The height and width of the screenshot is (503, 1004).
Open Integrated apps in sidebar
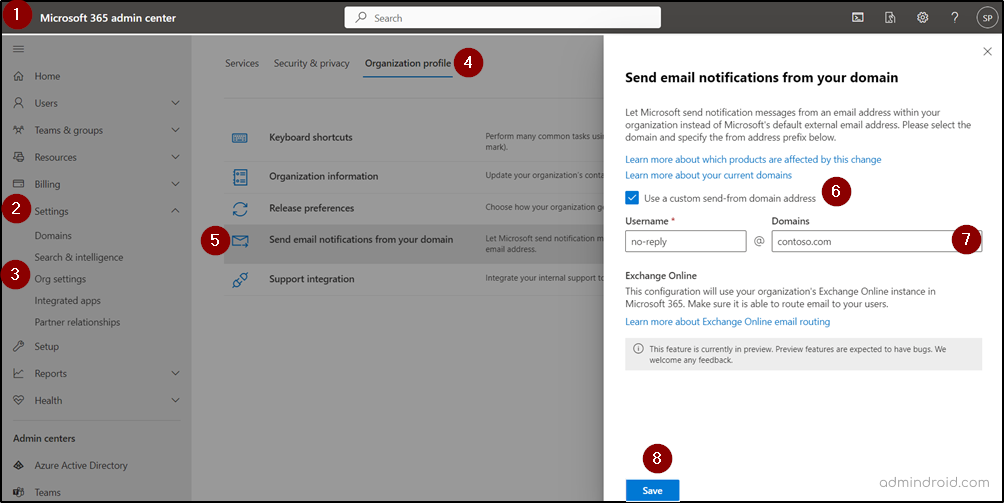click(x=67, y=301)
